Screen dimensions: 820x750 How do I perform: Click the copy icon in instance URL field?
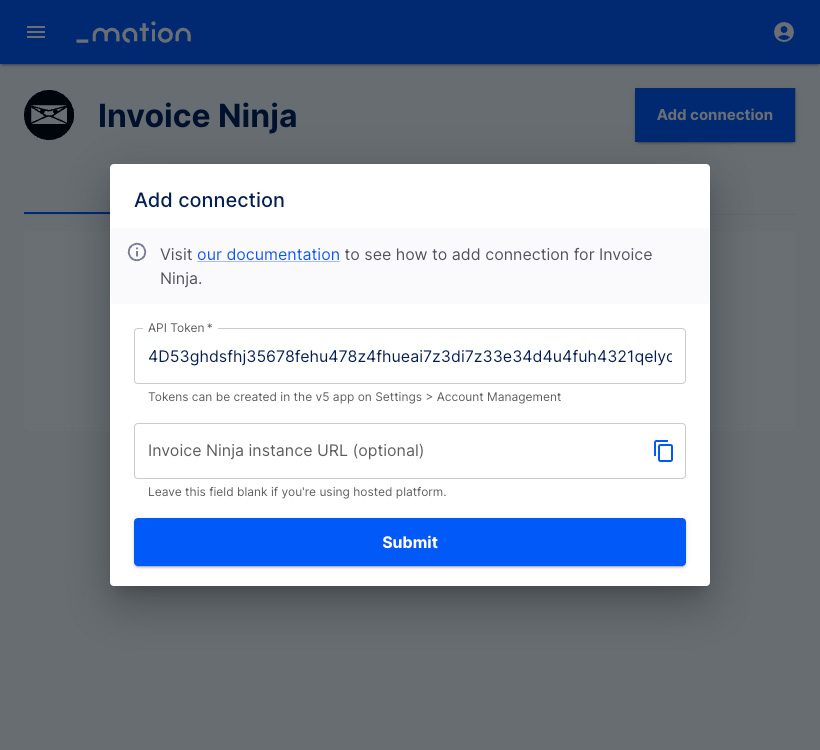click(x=663, y=451)
